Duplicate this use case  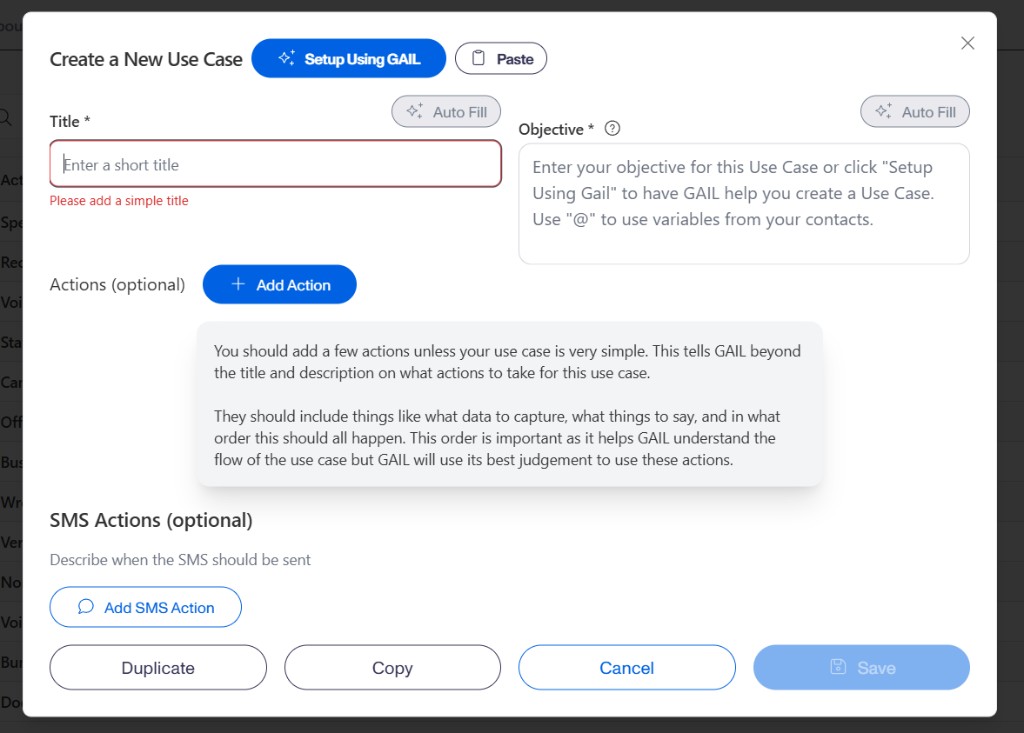(x=157, y=667)
